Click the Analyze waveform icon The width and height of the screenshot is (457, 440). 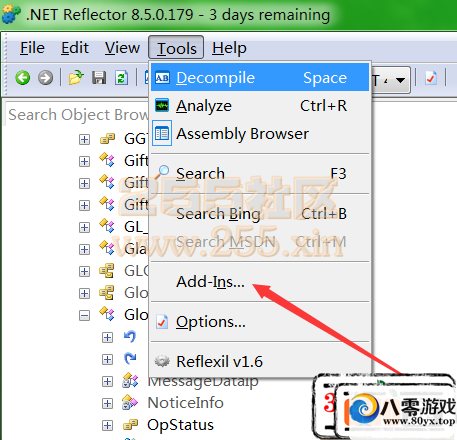(162, 106)
